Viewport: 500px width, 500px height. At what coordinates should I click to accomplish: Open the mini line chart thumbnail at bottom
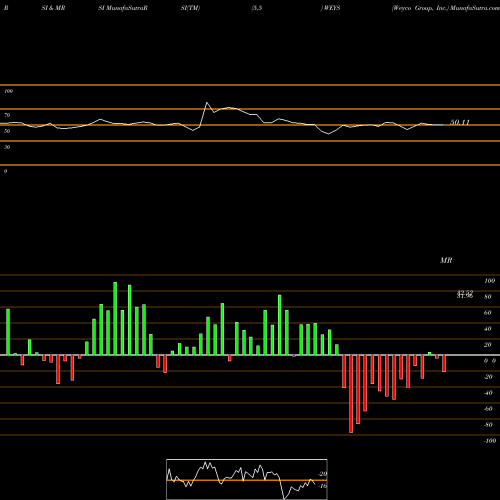[x=247, y=479]
